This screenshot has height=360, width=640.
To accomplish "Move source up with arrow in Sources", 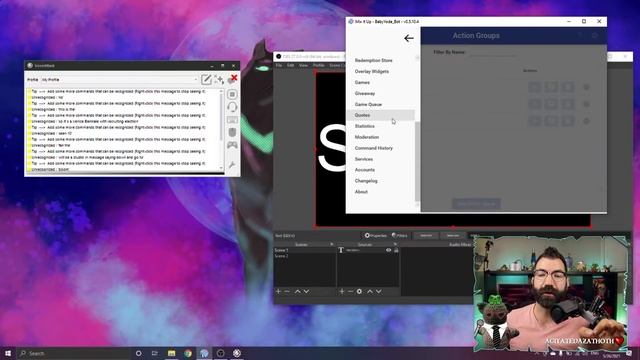I will (370, 291).
